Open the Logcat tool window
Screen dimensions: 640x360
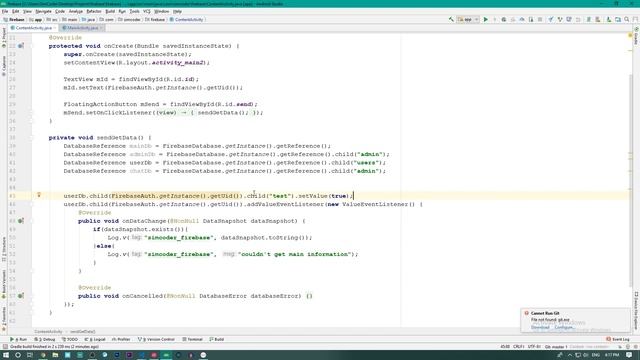95,339
